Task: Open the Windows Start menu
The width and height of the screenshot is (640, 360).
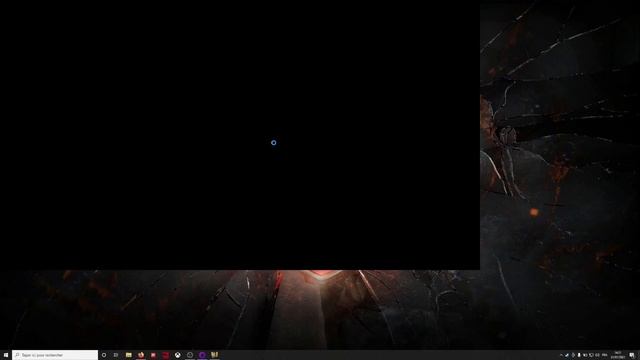Action: pos(6,355)
